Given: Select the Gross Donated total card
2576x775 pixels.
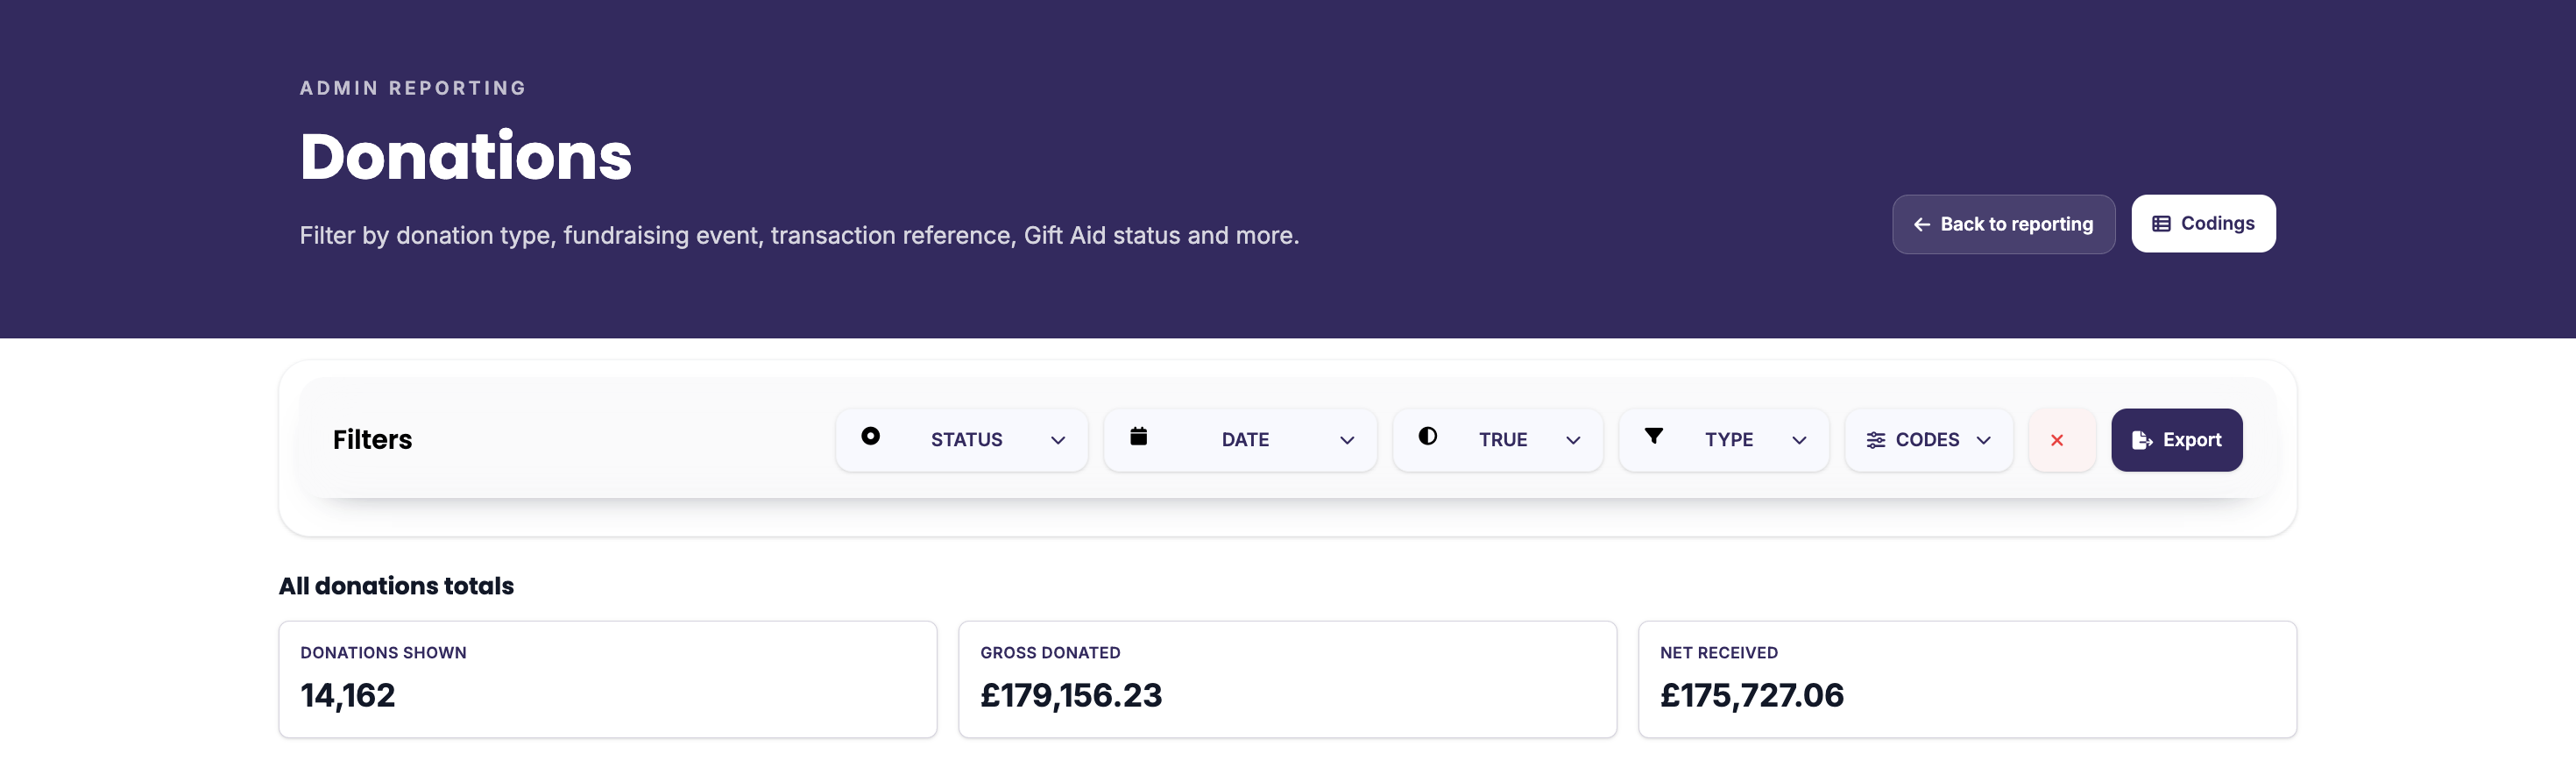Looking at the screenshot, I should (1287, 680).
